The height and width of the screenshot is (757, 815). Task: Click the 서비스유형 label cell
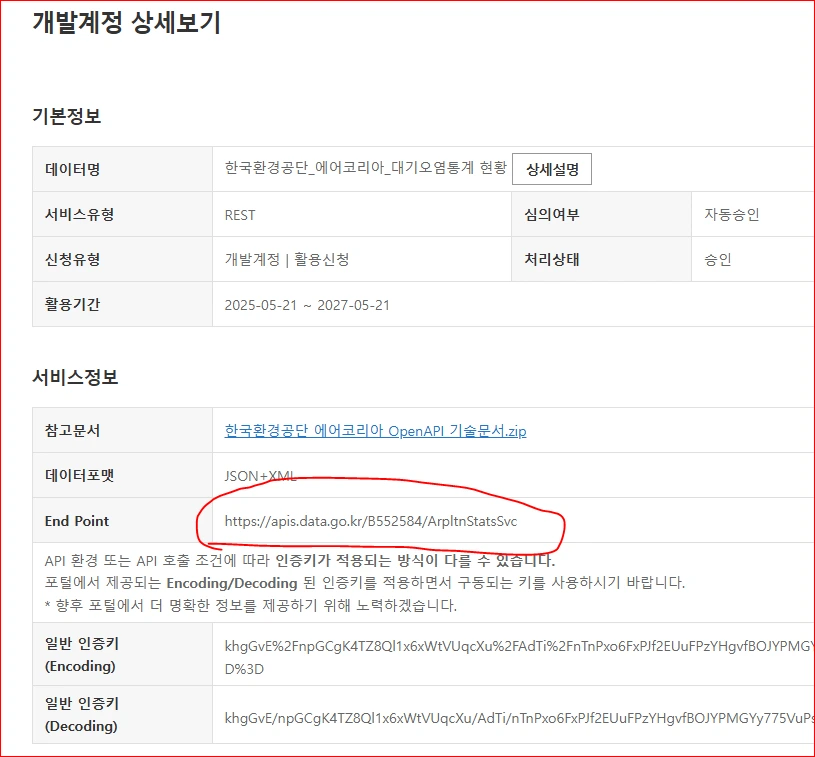click(122, 214)
